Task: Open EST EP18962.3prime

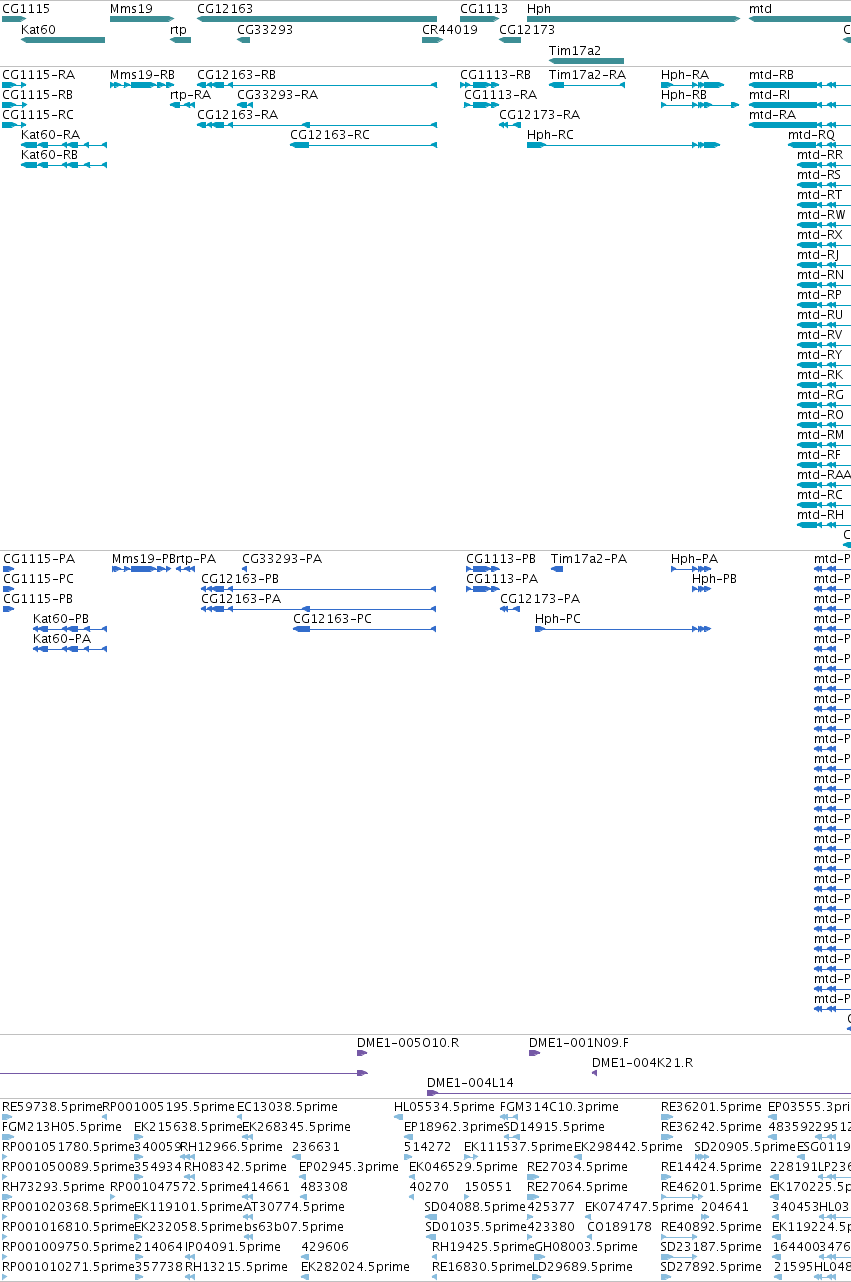Action: (454, 1127)
